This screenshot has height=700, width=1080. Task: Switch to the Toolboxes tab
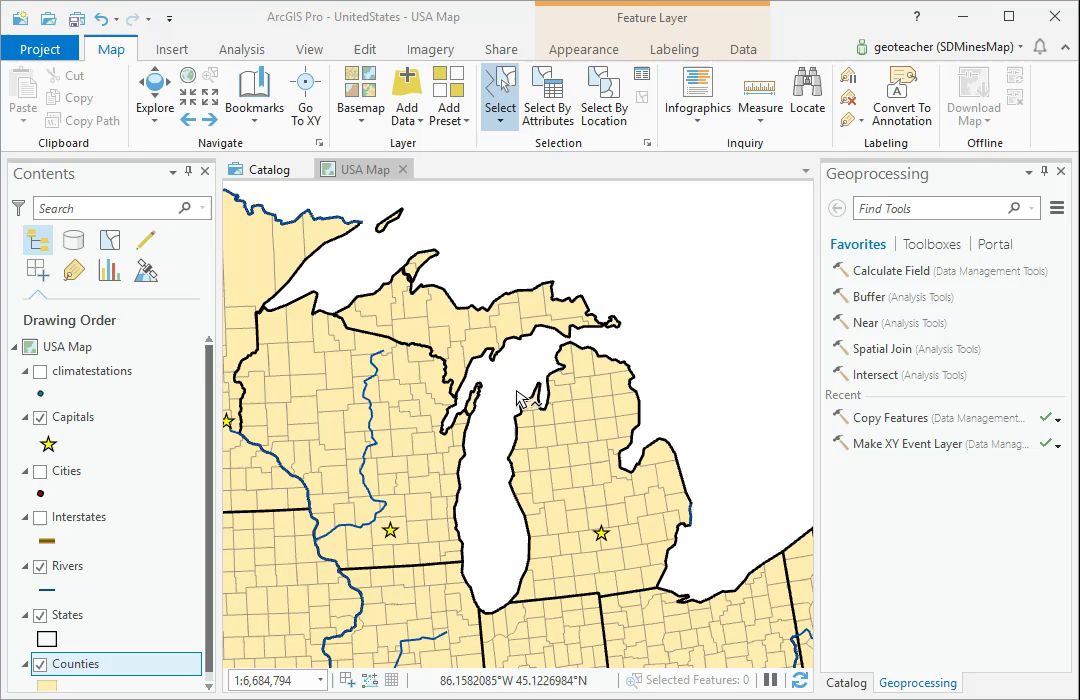[x=931, y=244]
